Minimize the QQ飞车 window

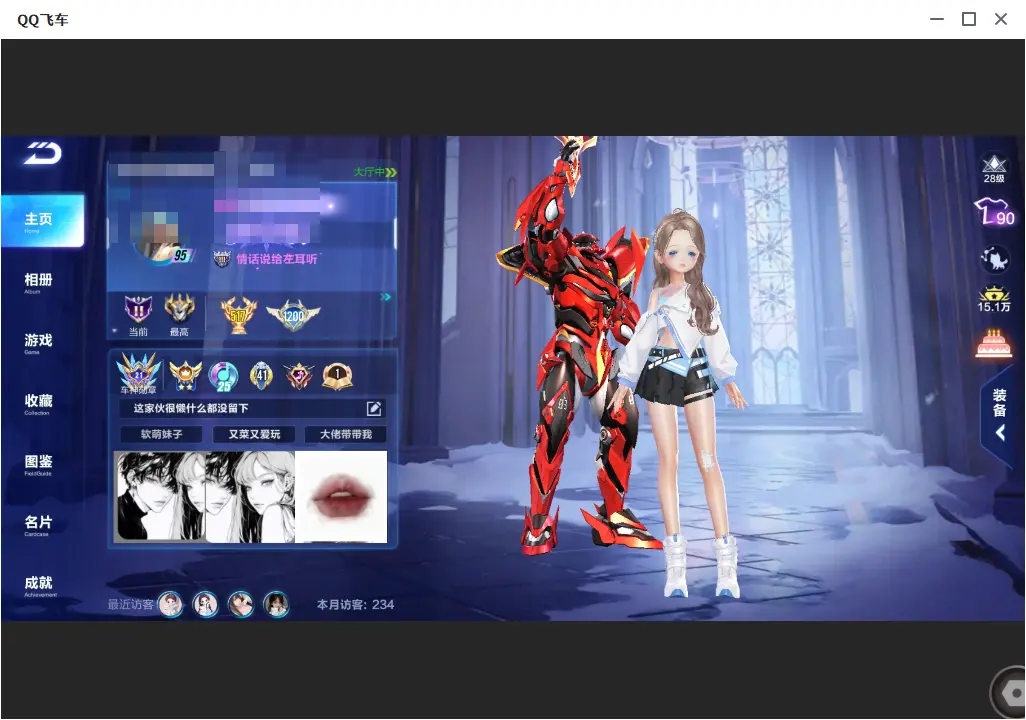coord(937,20)
